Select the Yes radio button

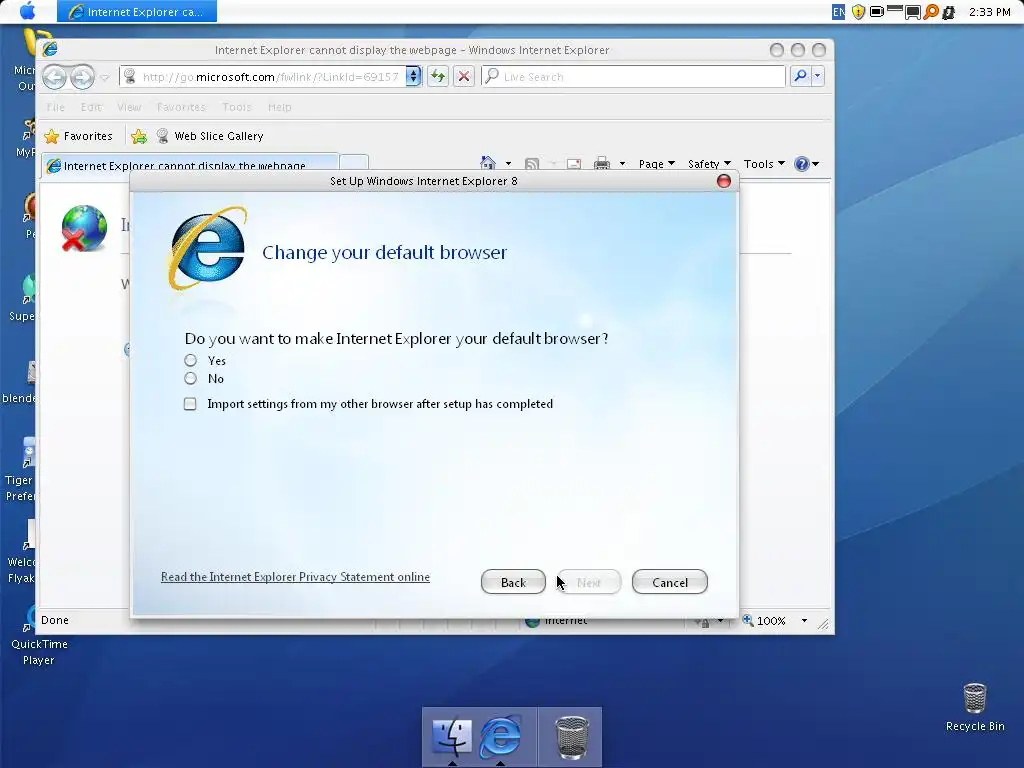(190, 360)
